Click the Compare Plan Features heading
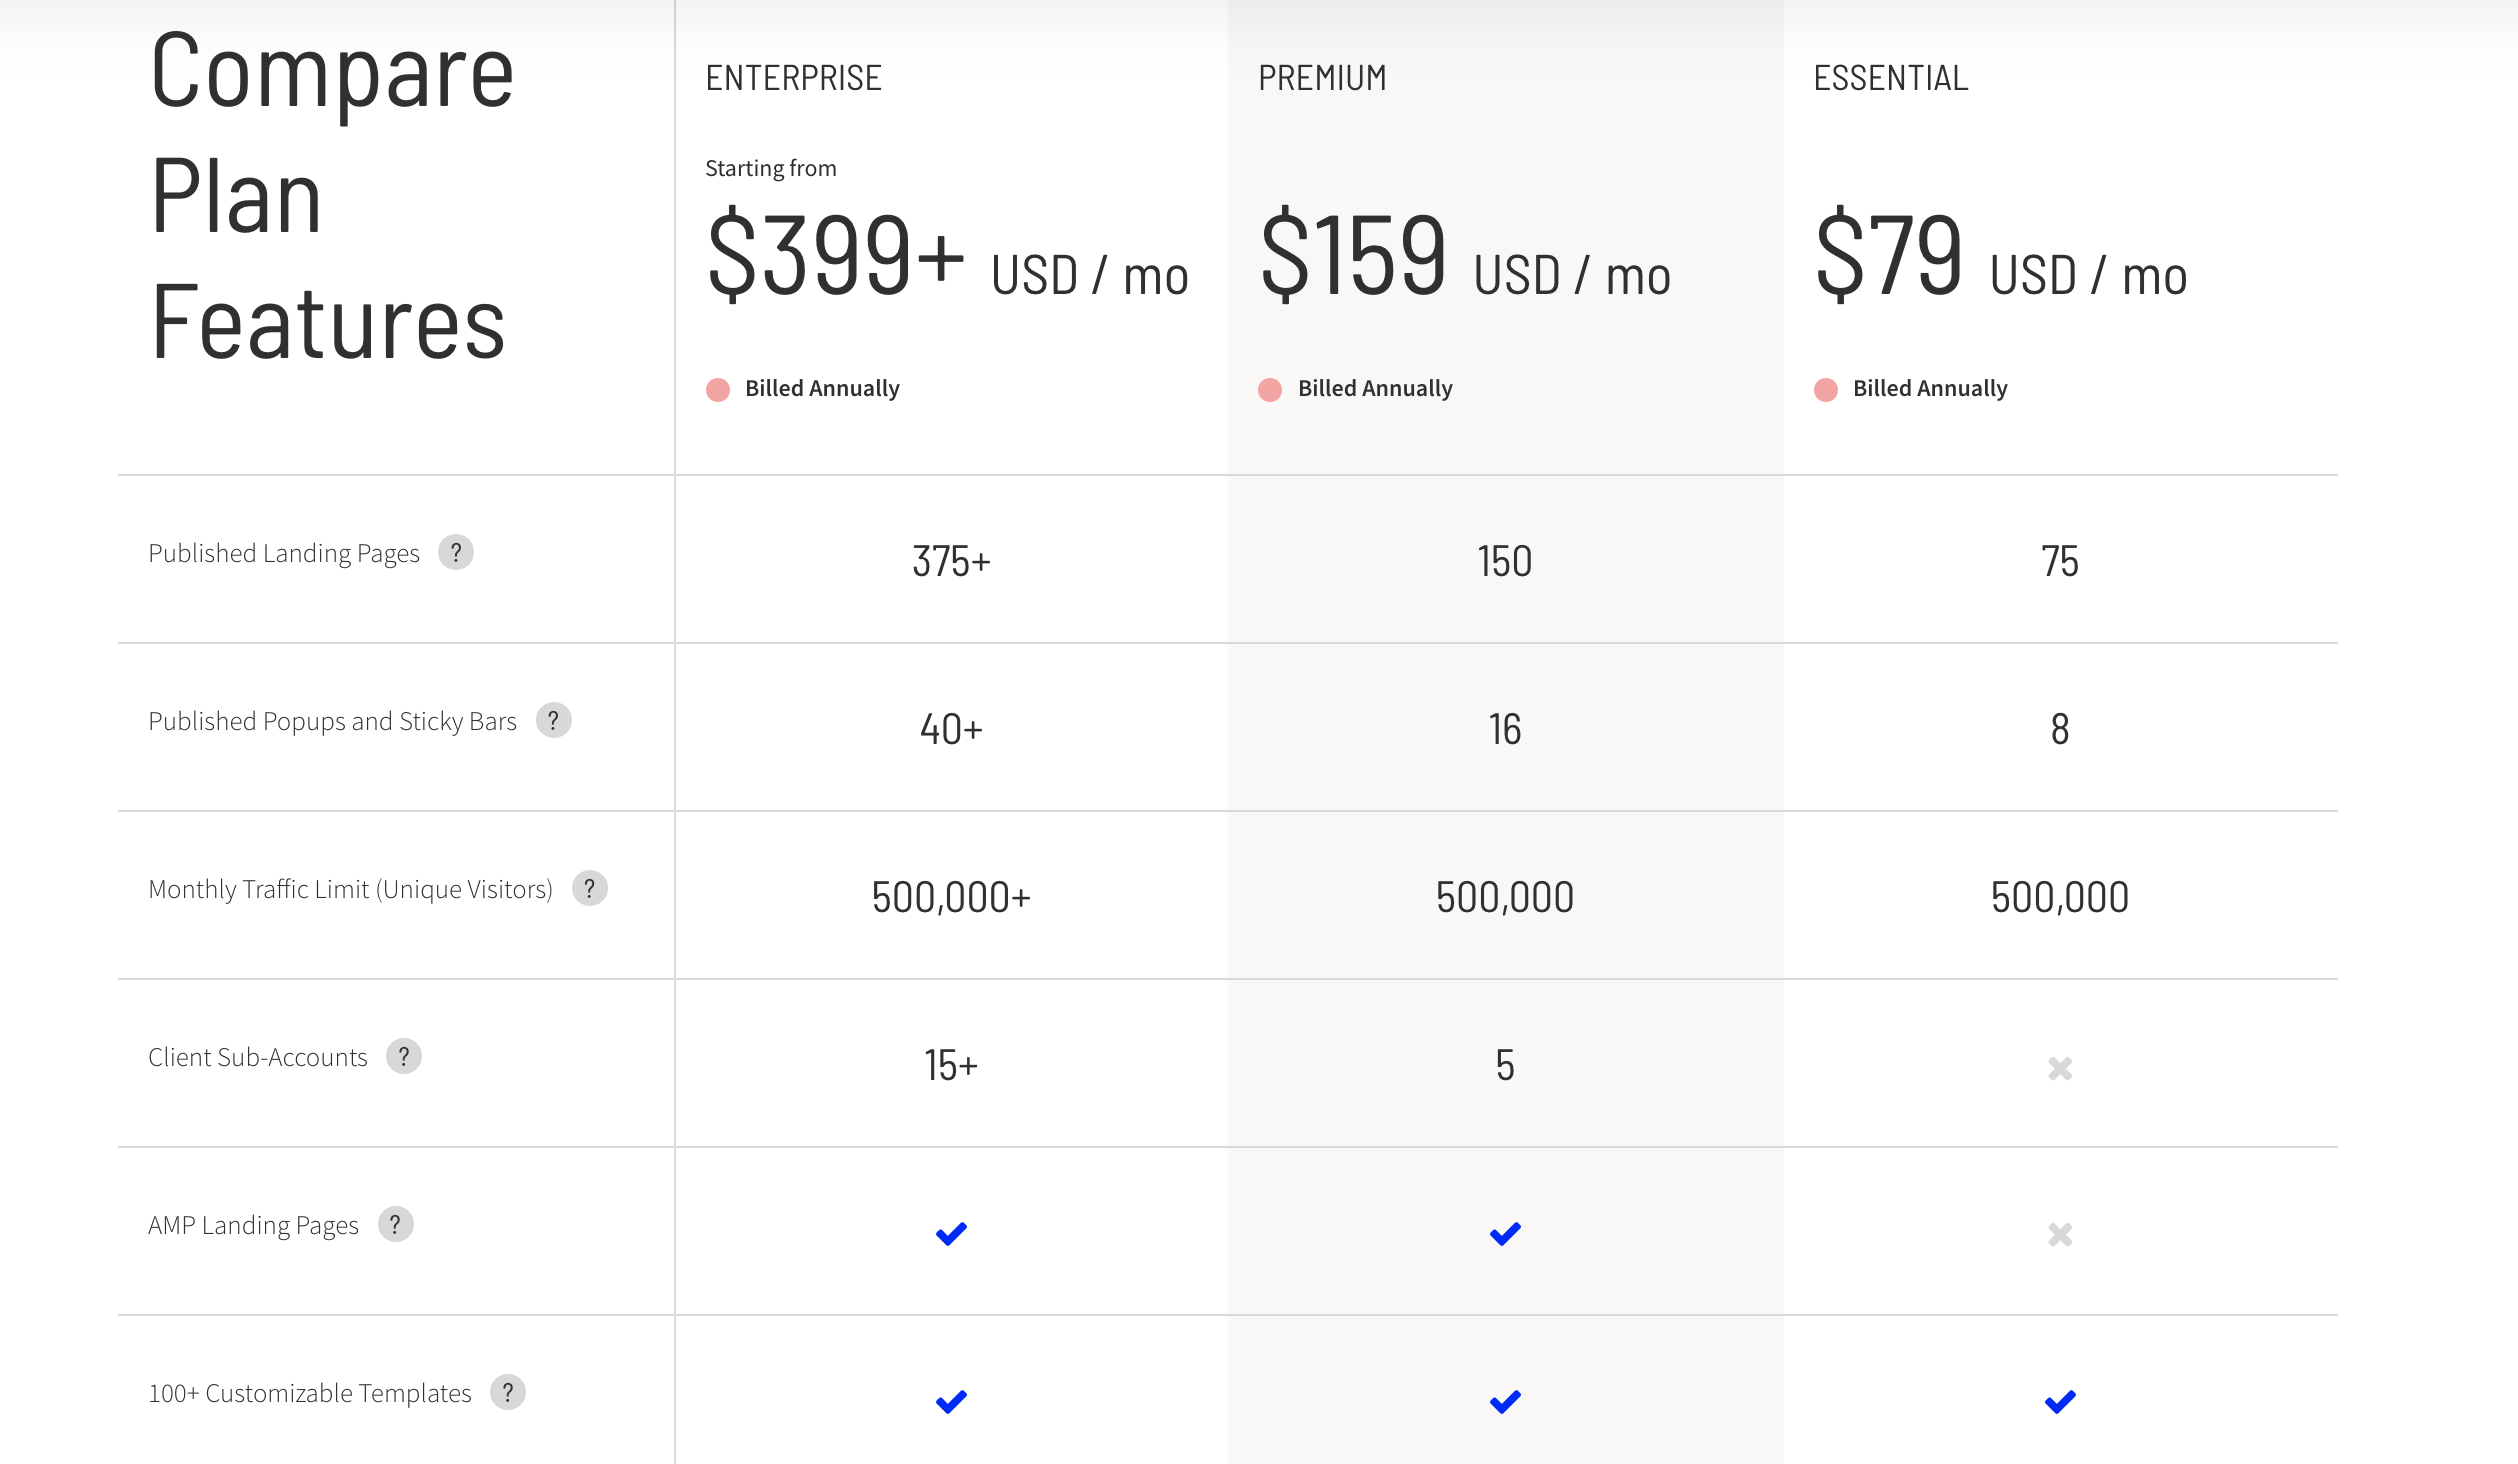The width and height of the screenshot is (2518, 1464). [x=331, y=196]
